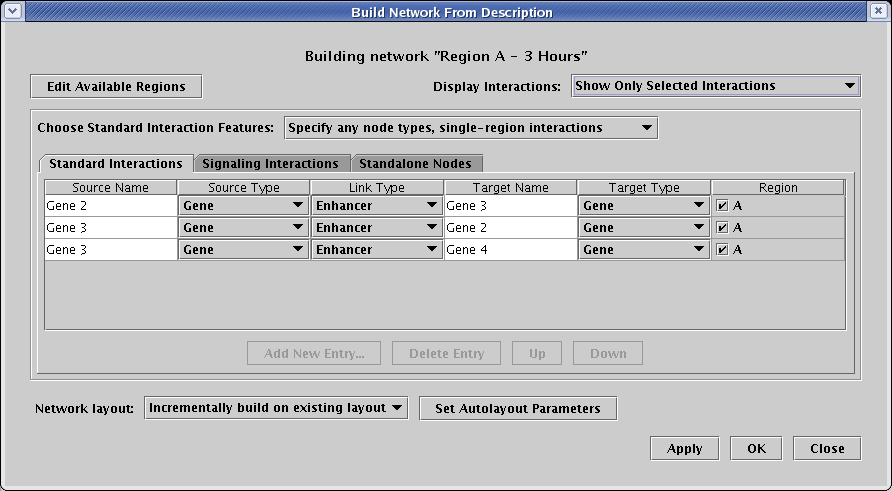Click Target Name field containing Gene 4

coord(510,250)
